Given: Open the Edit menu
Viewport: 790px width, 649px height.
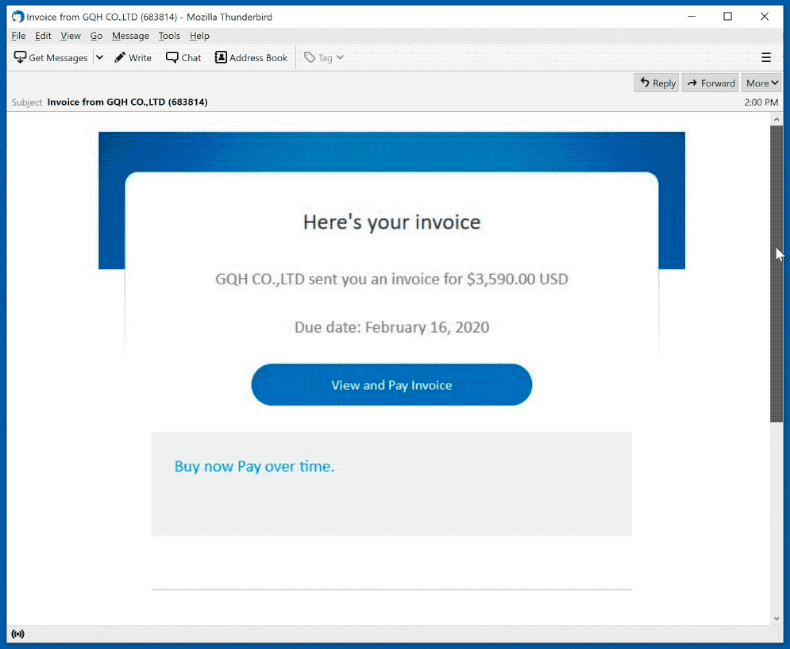Looking at the screenshot, I should click(43, 36).
